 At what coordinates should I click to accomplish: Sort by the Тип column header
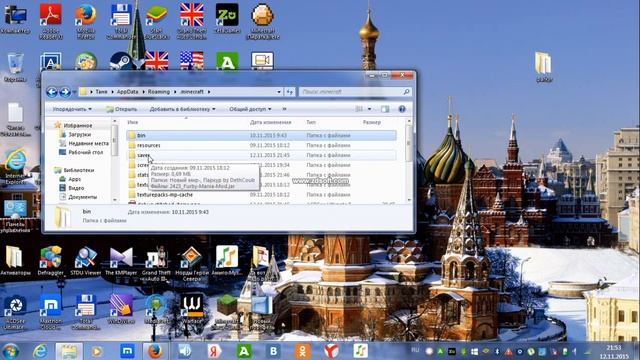coord(311,122)
